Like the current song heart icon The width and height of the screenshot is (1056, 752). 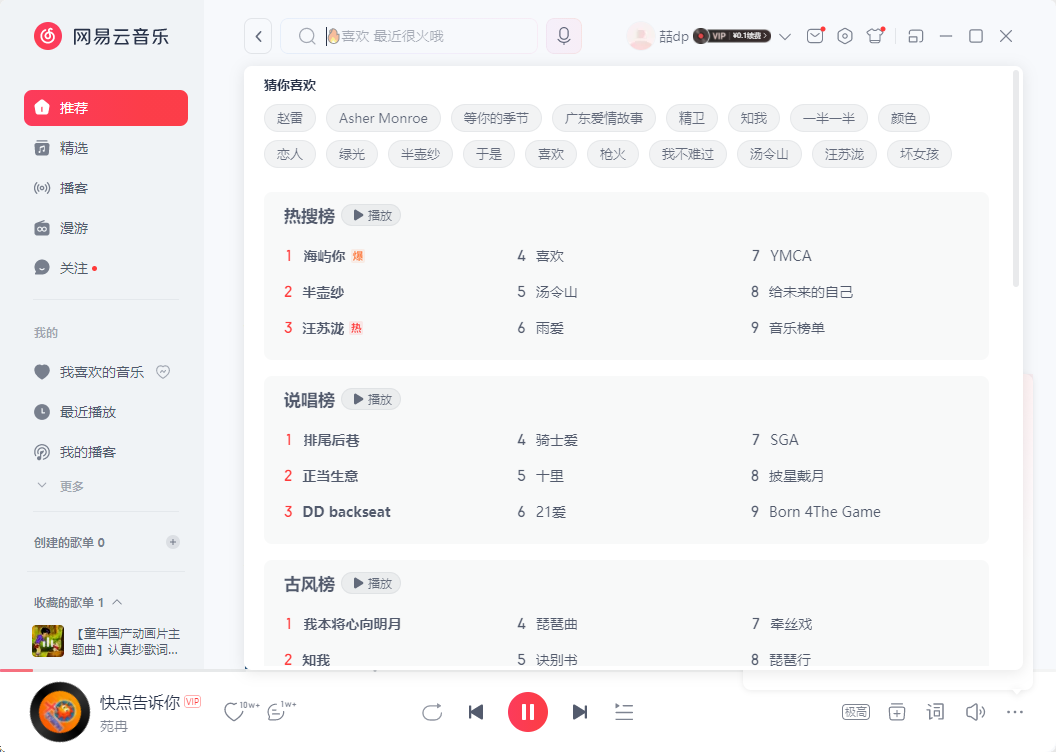click(234, 712)
